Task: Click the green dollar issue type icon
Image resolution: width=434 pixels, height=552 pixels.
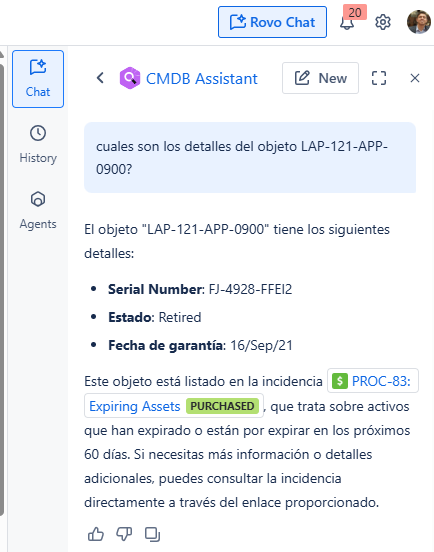Action: [x=340, y=381]
